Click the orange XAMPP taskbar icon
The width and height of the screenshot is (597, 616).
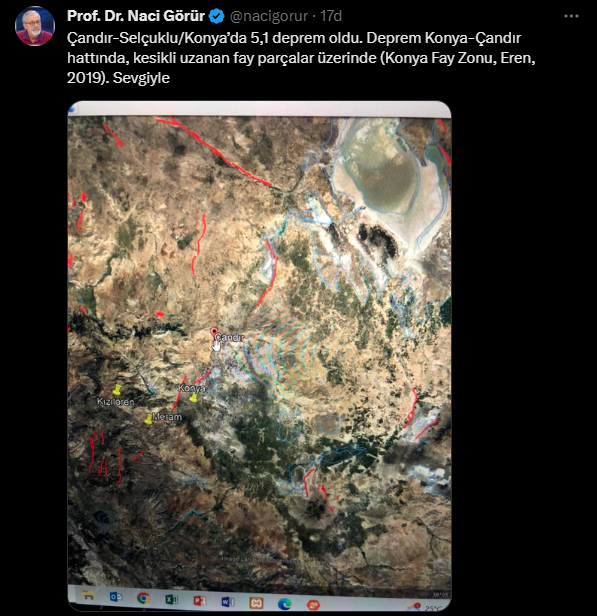(256, 603)
